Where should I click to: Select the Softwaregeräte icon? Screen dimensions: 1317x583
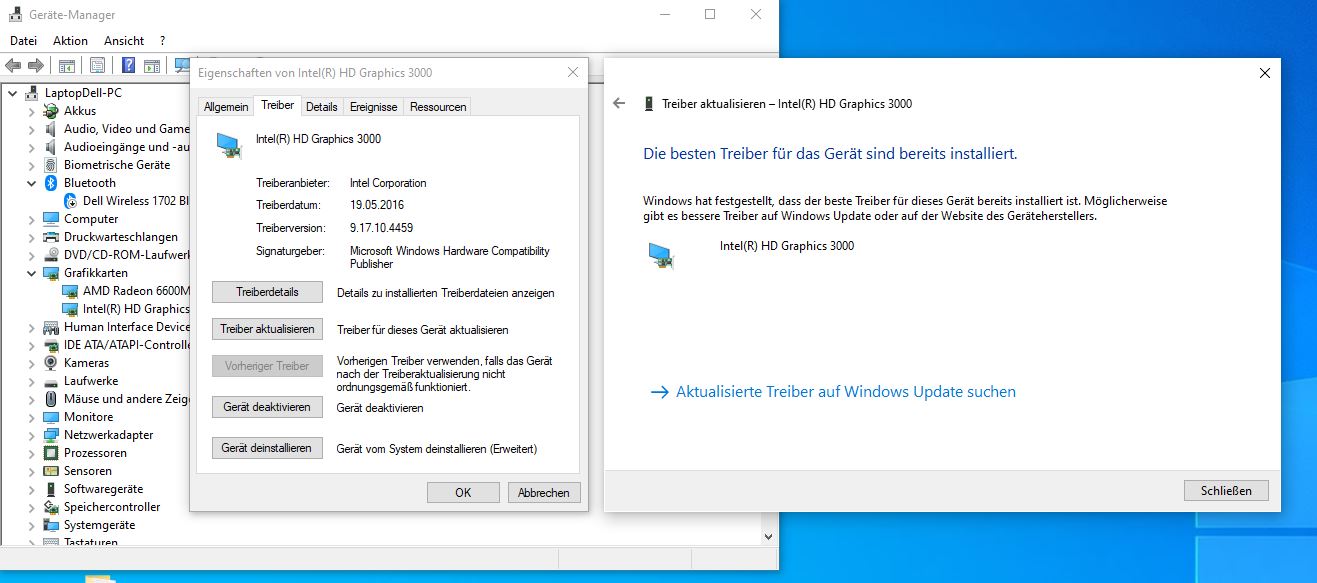(x=52, y=489)
